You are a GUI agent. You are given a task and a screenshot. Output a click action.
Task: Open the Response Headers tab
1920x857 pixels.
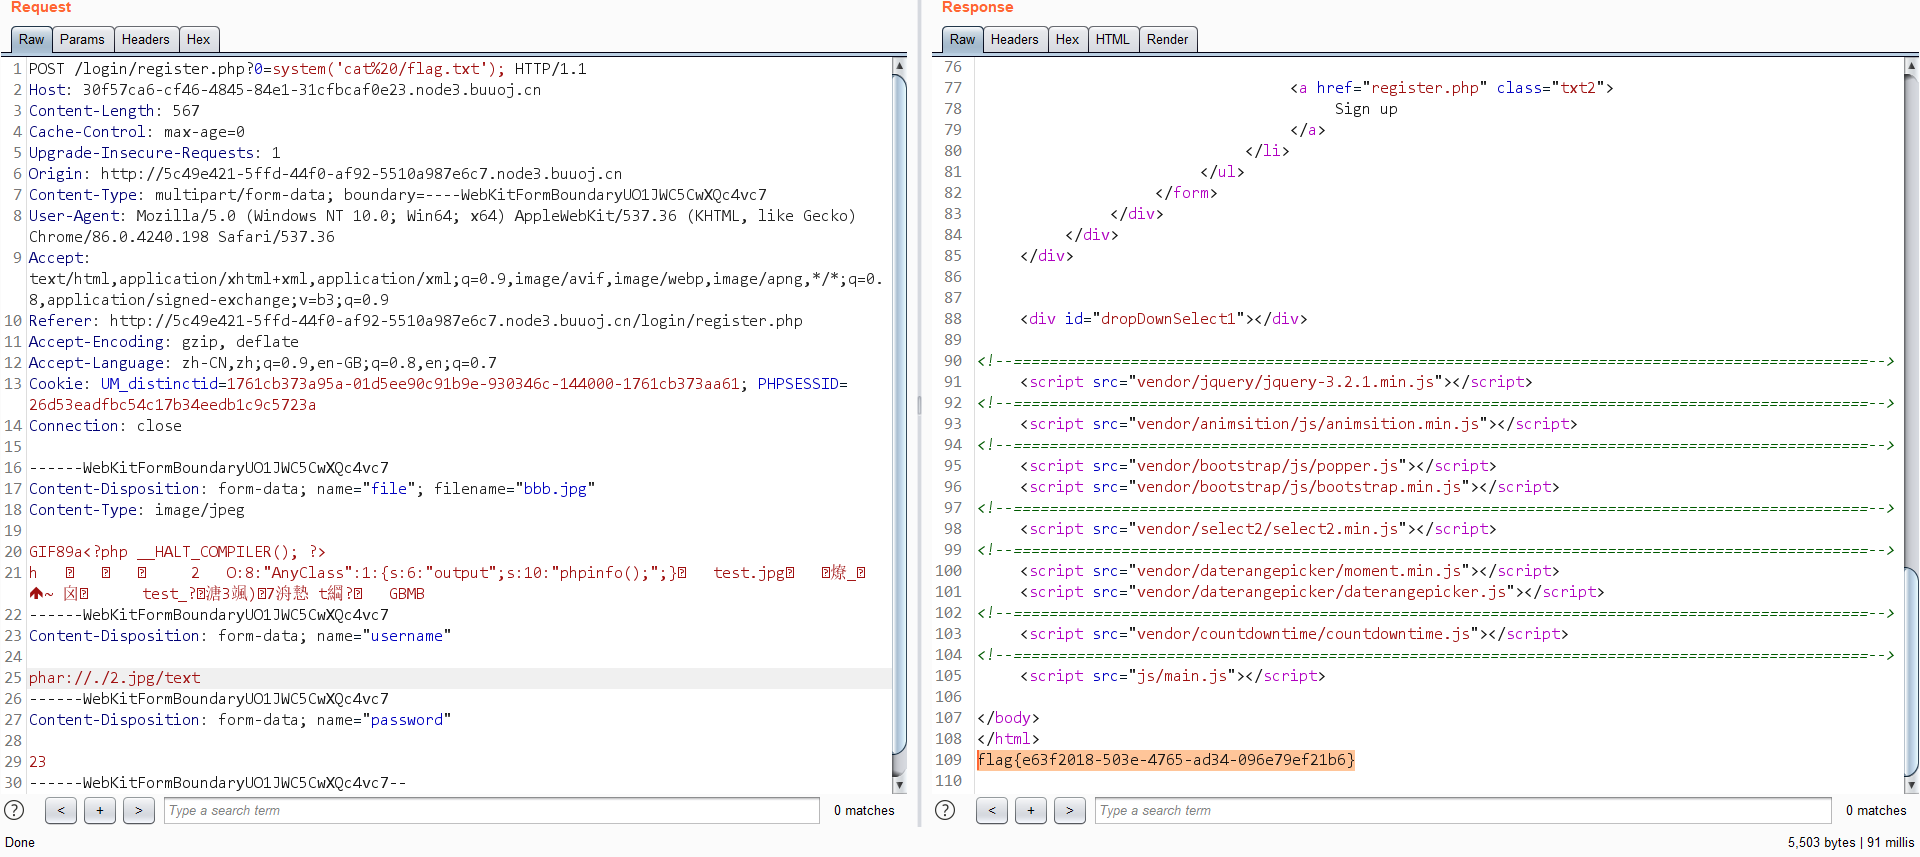(x=1015, y=40)
